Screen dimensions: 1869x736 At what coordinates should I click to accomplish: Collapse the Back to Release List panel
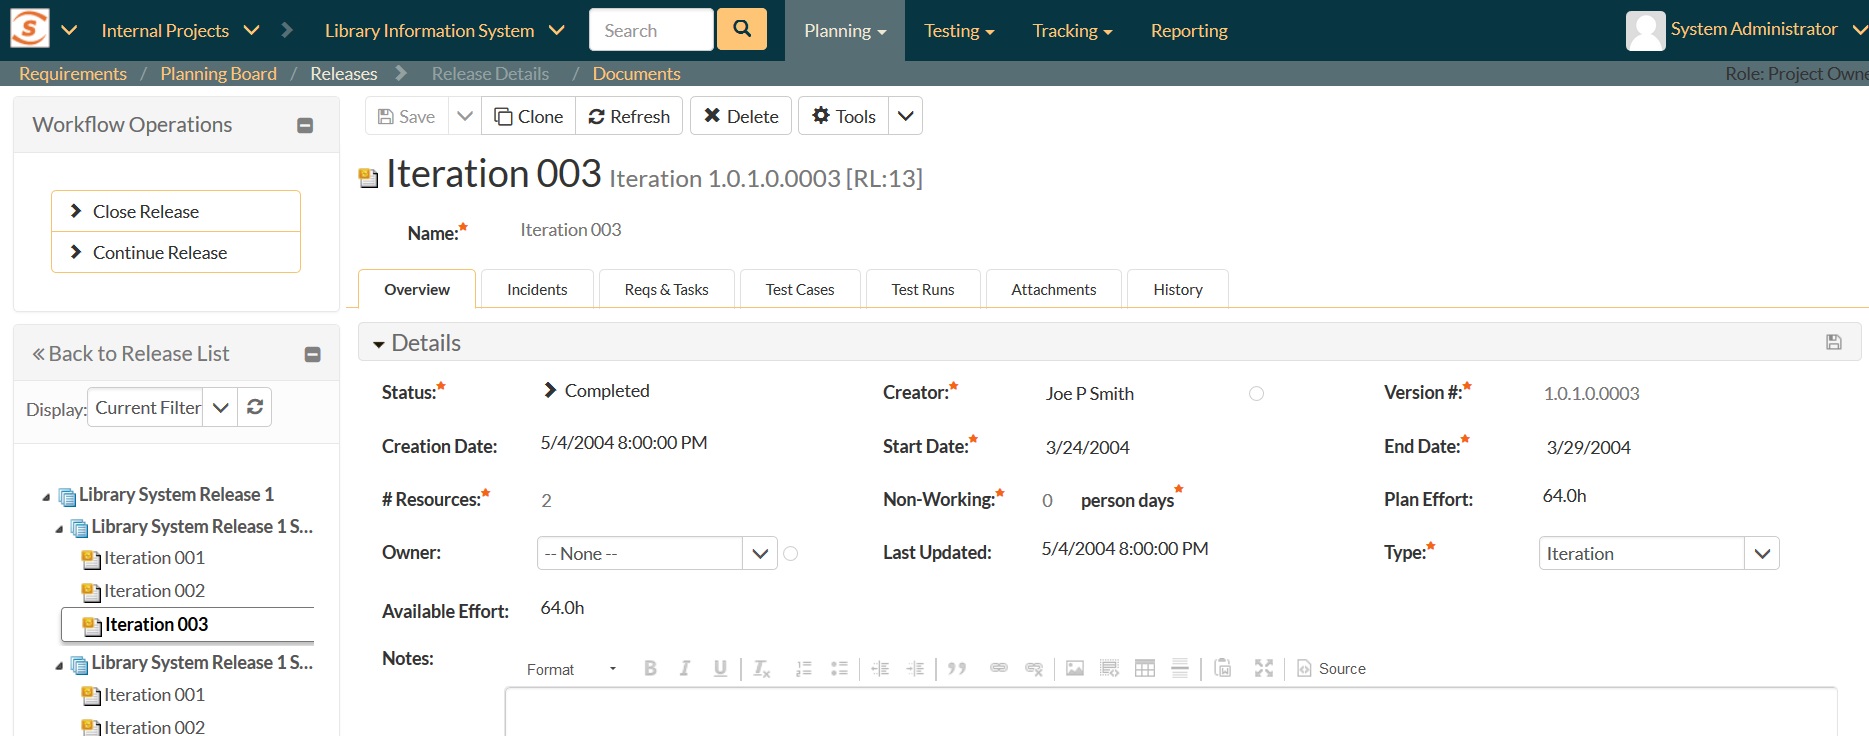[313, 354]
